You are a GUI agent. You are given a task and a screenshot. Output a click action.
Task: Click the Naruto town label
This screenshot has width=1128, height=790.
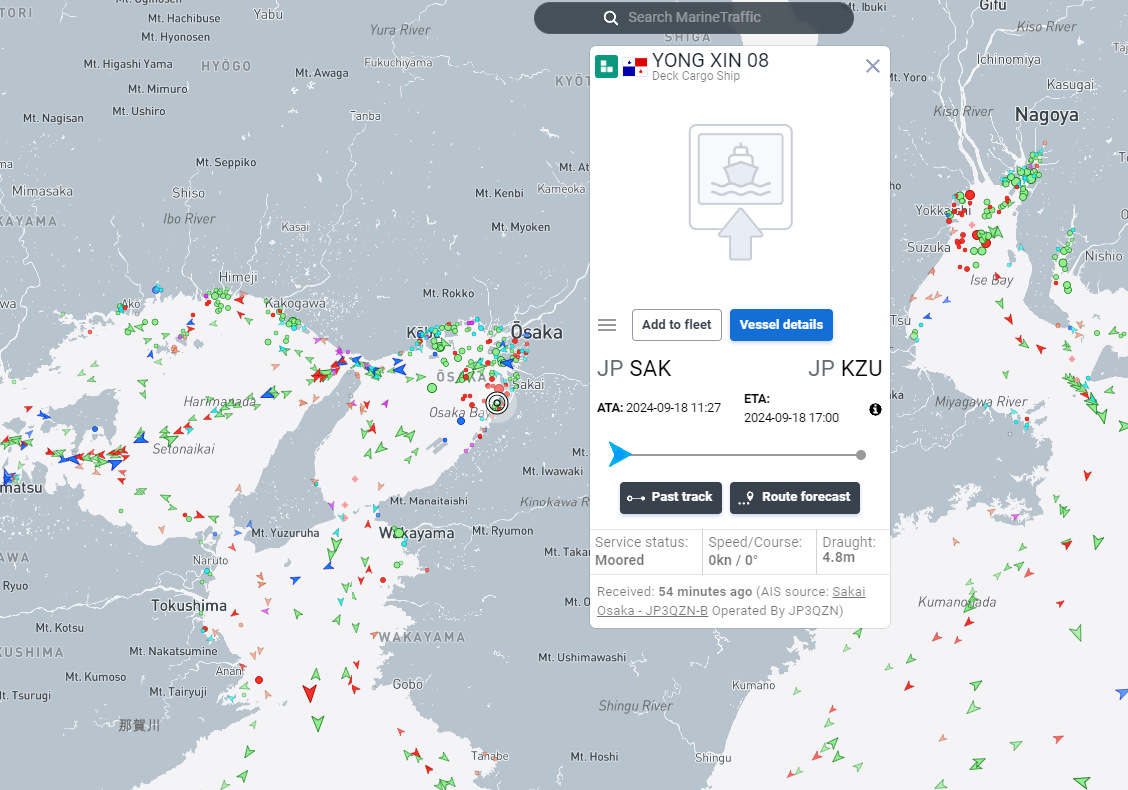(210, 560)
